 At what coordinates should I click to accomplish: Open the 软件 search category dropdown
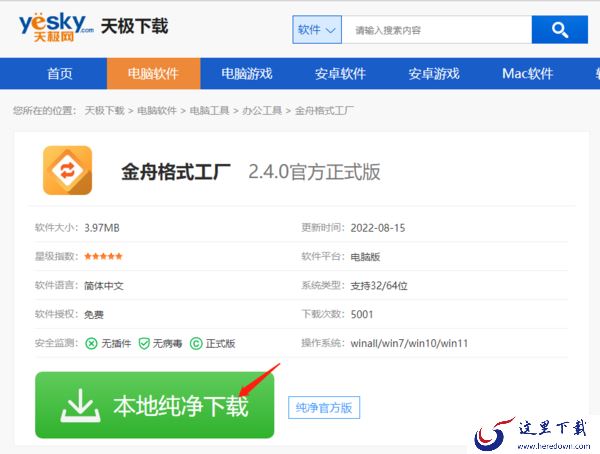click(317, 29)
